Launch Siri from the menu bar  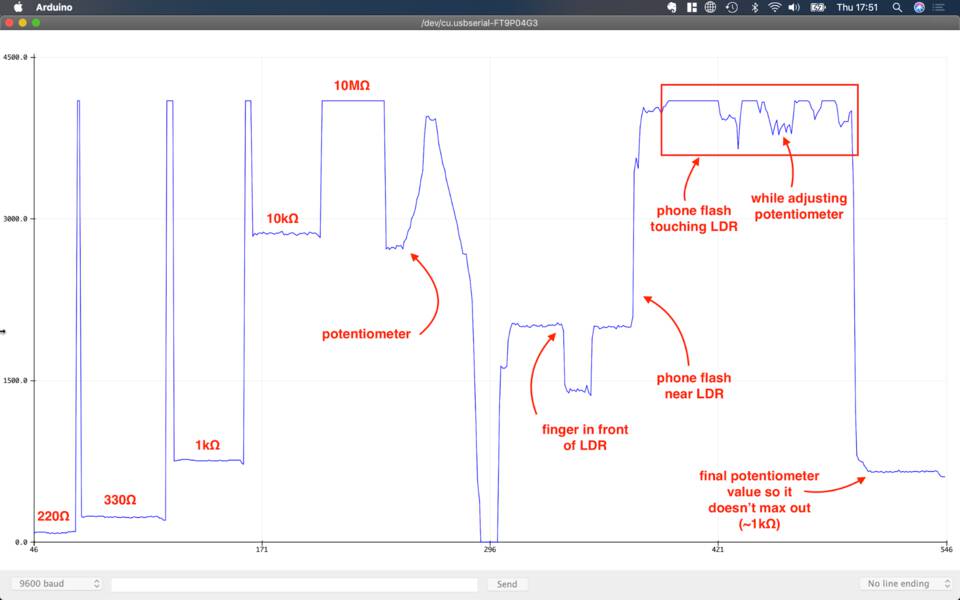(919, 7)
